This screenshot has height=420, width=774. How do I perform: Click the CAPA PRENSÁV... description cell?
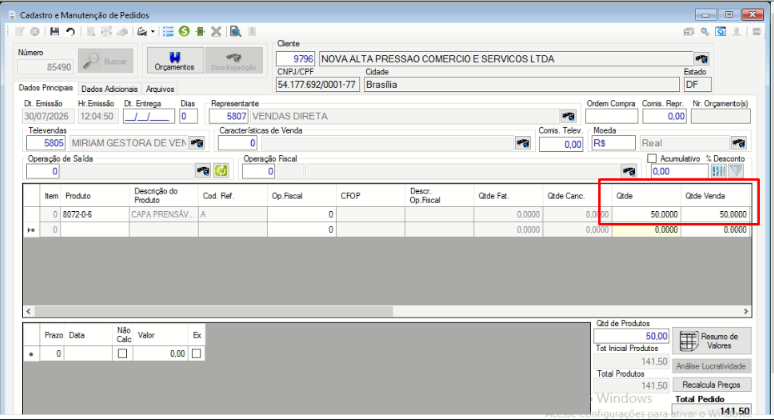(x=164, y=215)
